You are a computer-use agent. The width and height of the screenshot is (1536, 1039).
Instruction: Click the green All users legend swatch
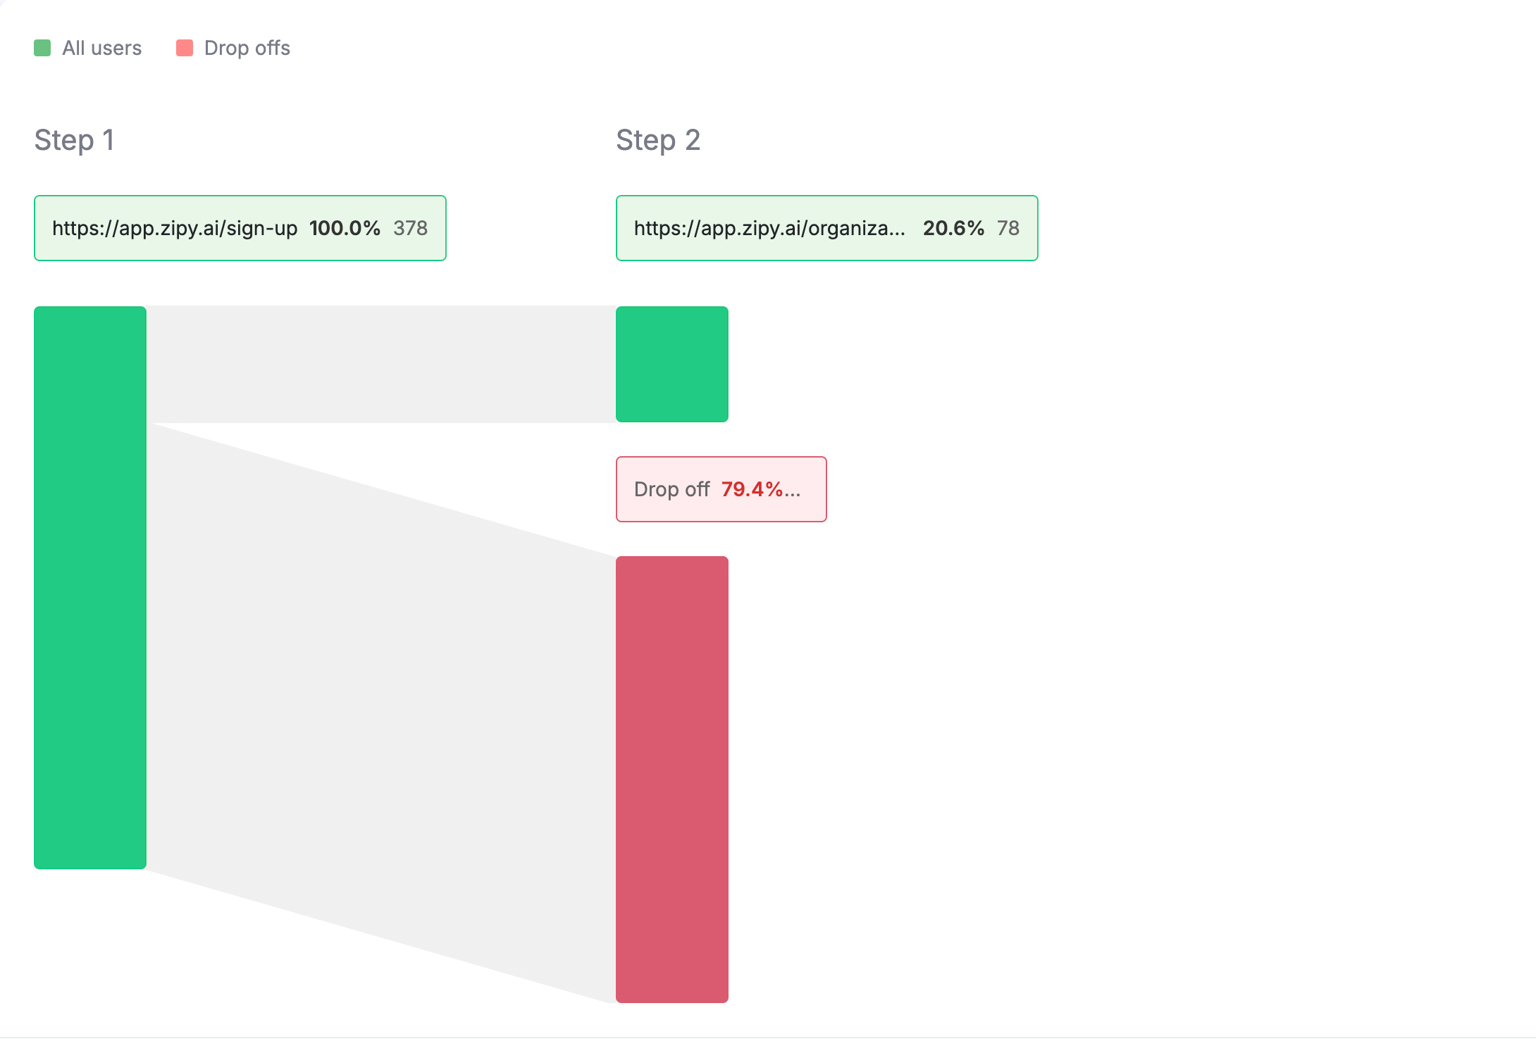point(42,48)
